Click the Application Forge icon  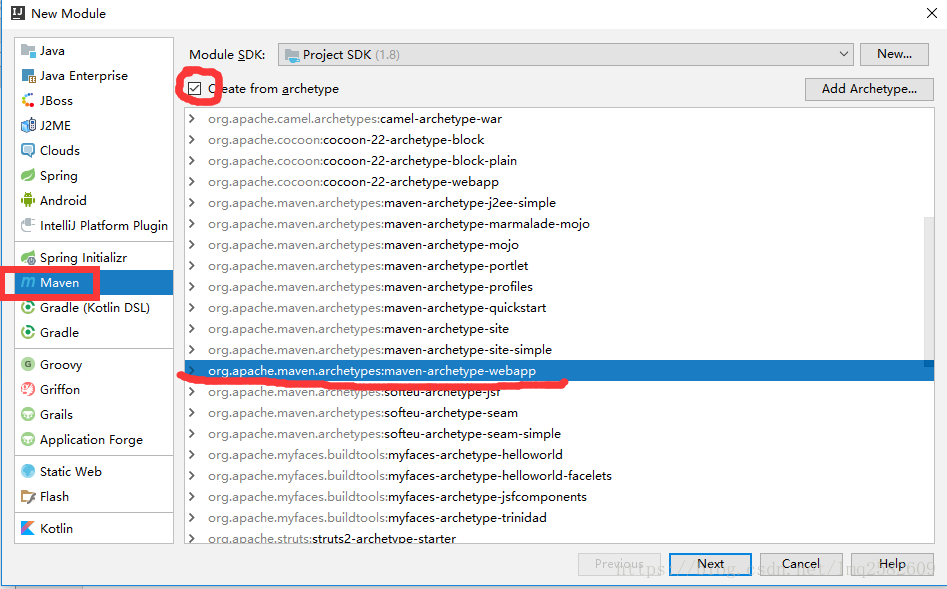tap(28, 439)
